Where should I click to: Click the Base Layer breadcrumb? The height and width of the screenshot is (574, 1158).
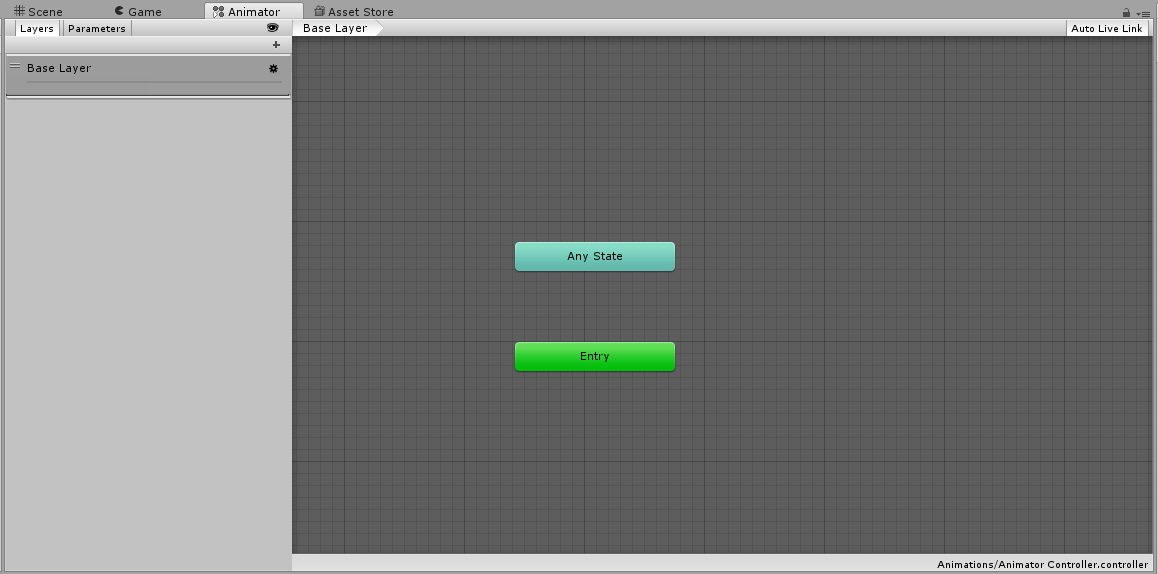(x=335, y=29)
